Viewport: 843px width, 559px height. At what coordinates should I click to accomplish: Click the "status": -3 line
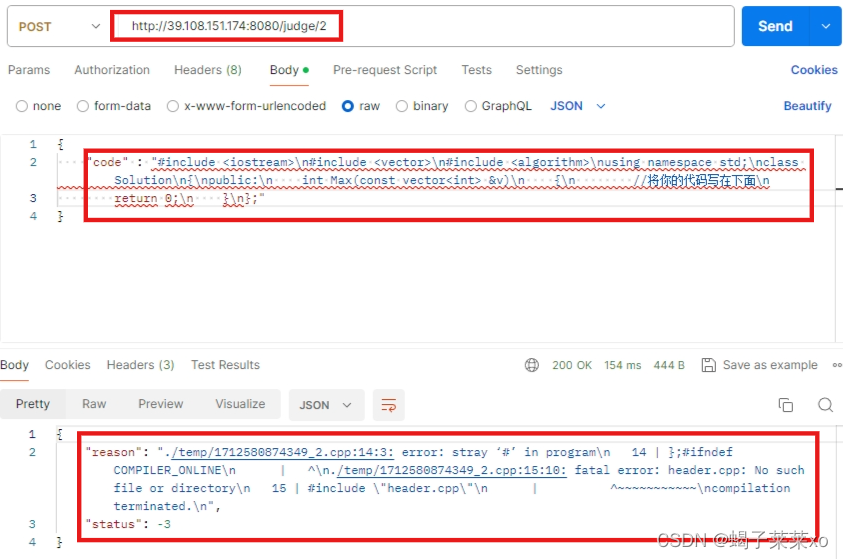coord(128,524)
